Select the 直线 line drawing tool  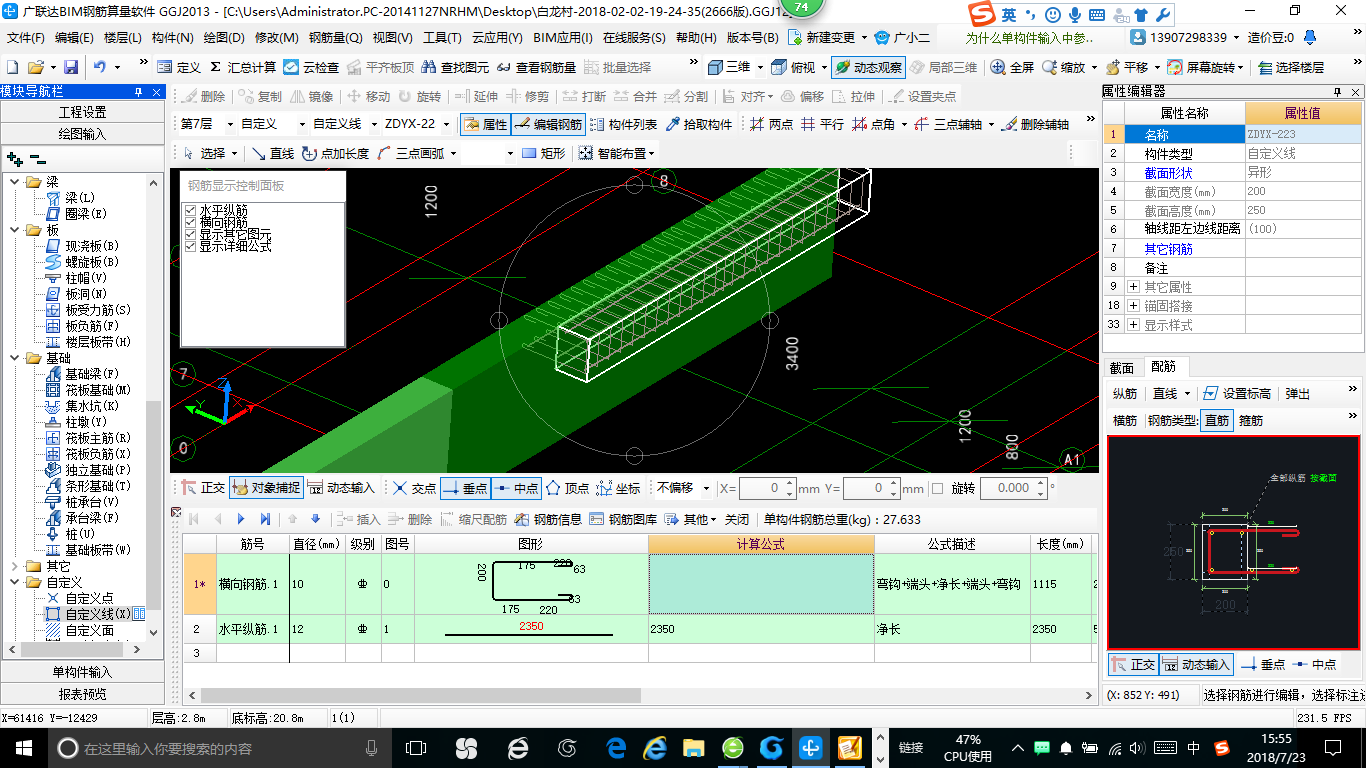click(272, 153)
